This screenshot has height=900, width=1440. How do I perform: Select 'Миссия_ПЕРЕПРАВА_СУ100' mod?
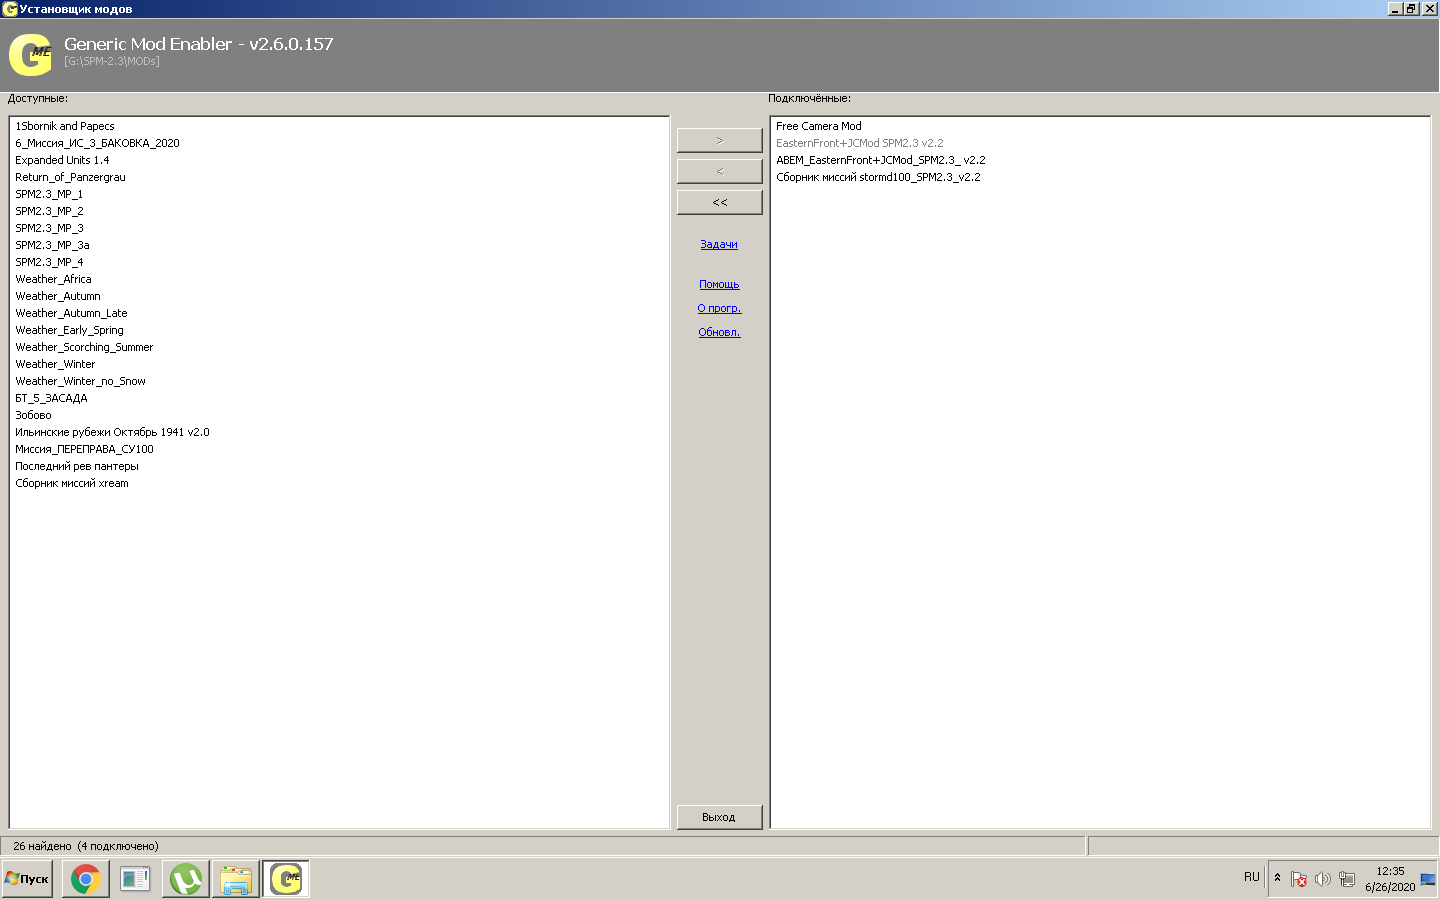point(84,449)
